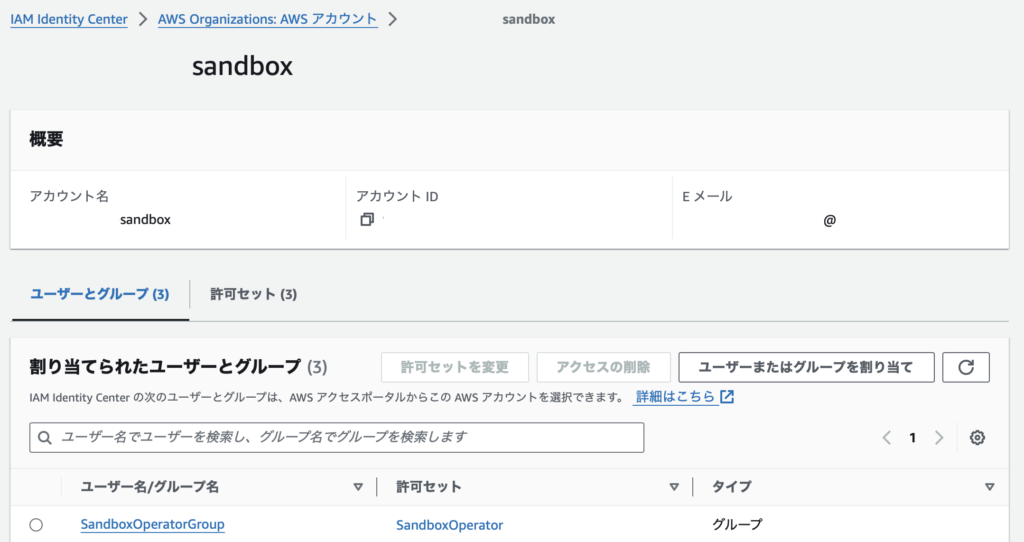Image resolution: width=1024 pixels, height=542 pixels.
Task: Click the large sandbox page title
Action: click(242, 66)
